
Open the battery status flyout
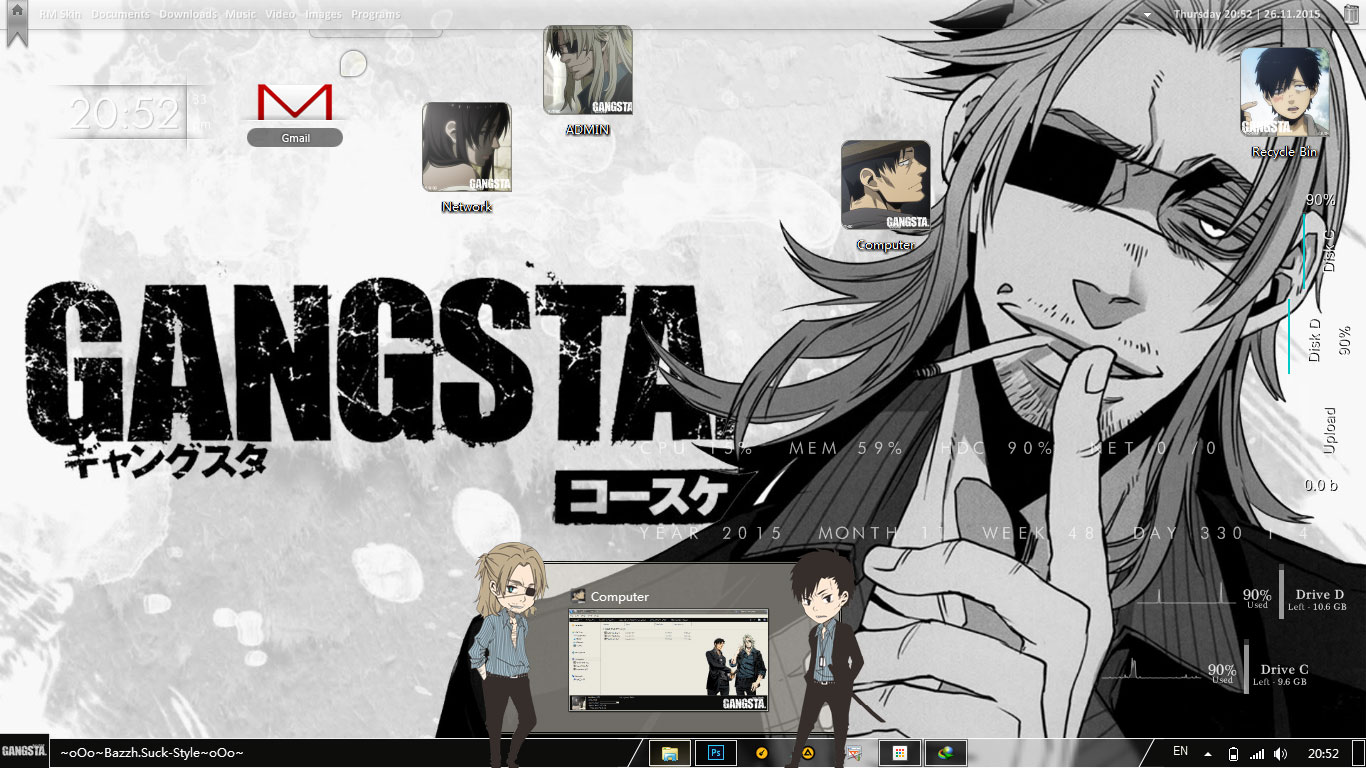(x=1234, y=753)
